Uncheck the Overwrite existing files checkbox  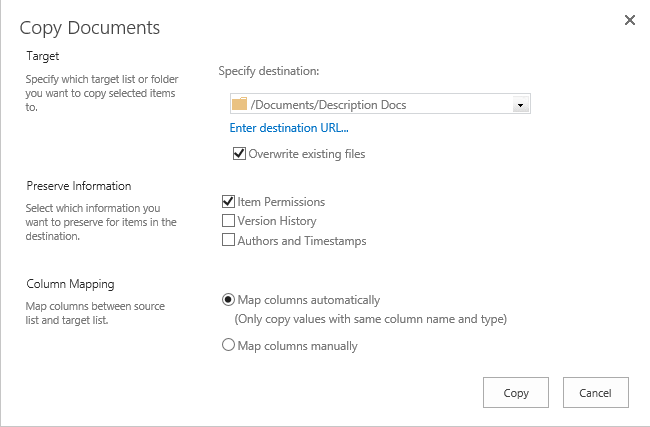click(x=239, y=154)
